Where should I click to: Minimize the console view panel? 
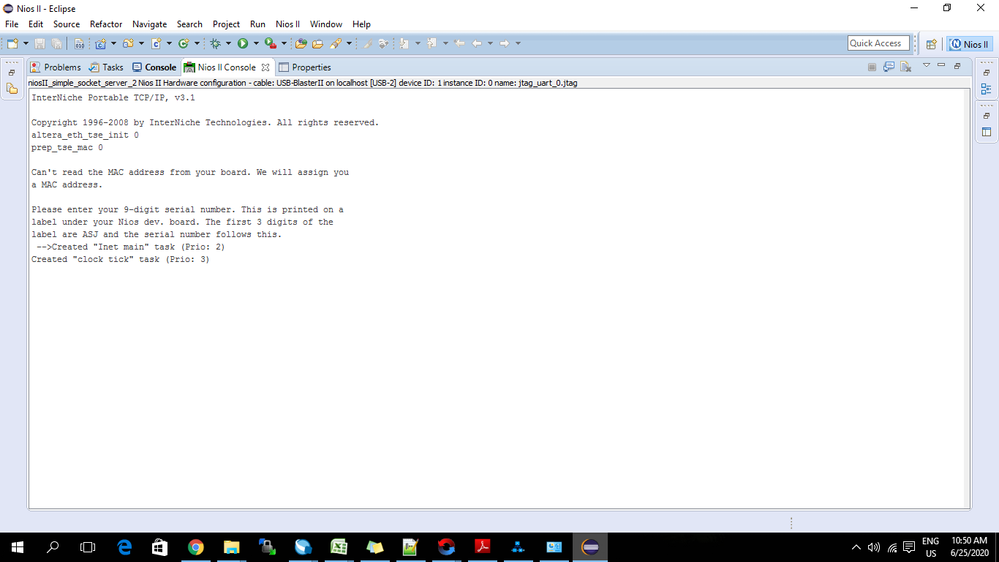tap(941, 66)
